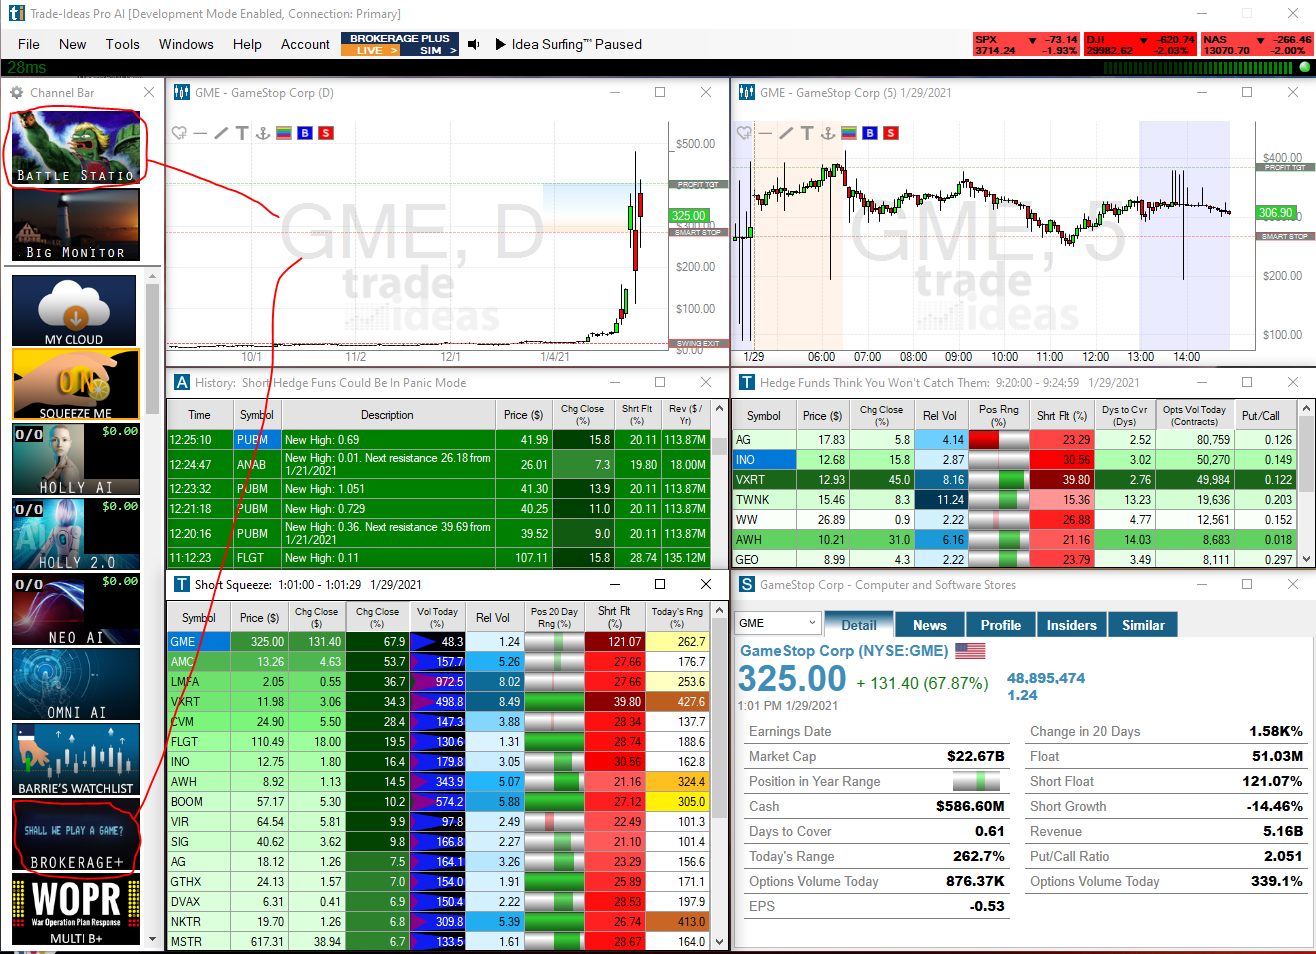The width and height of the screenshot is (1316, 954).
Task: Switch Brokerage Plus to LIVE mode
Action: (371, 50)
